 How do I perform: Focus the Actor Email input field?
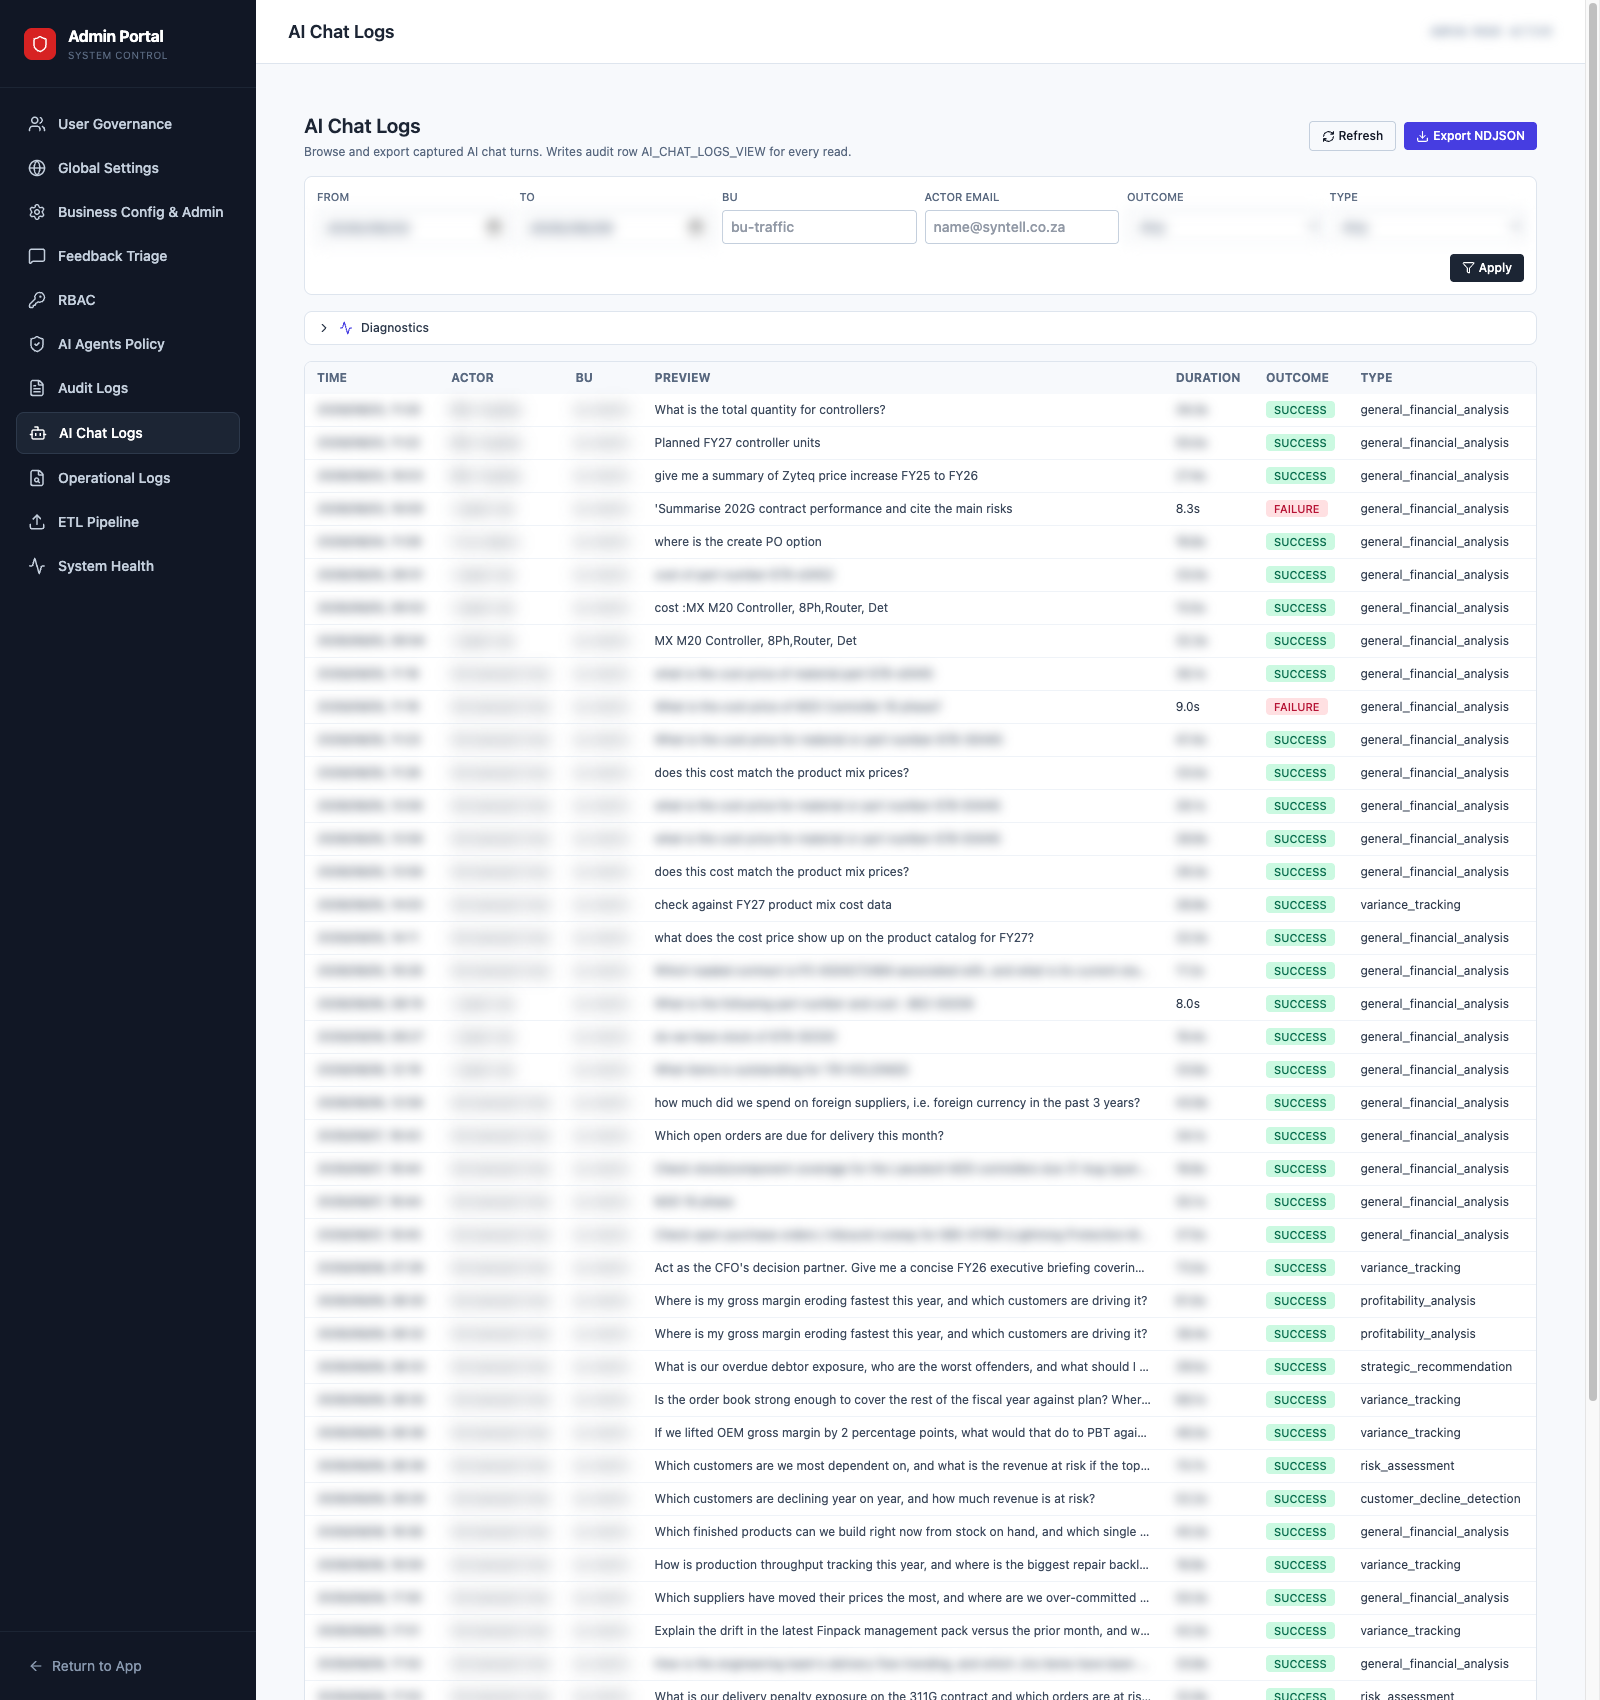(x=1021, y=227)
